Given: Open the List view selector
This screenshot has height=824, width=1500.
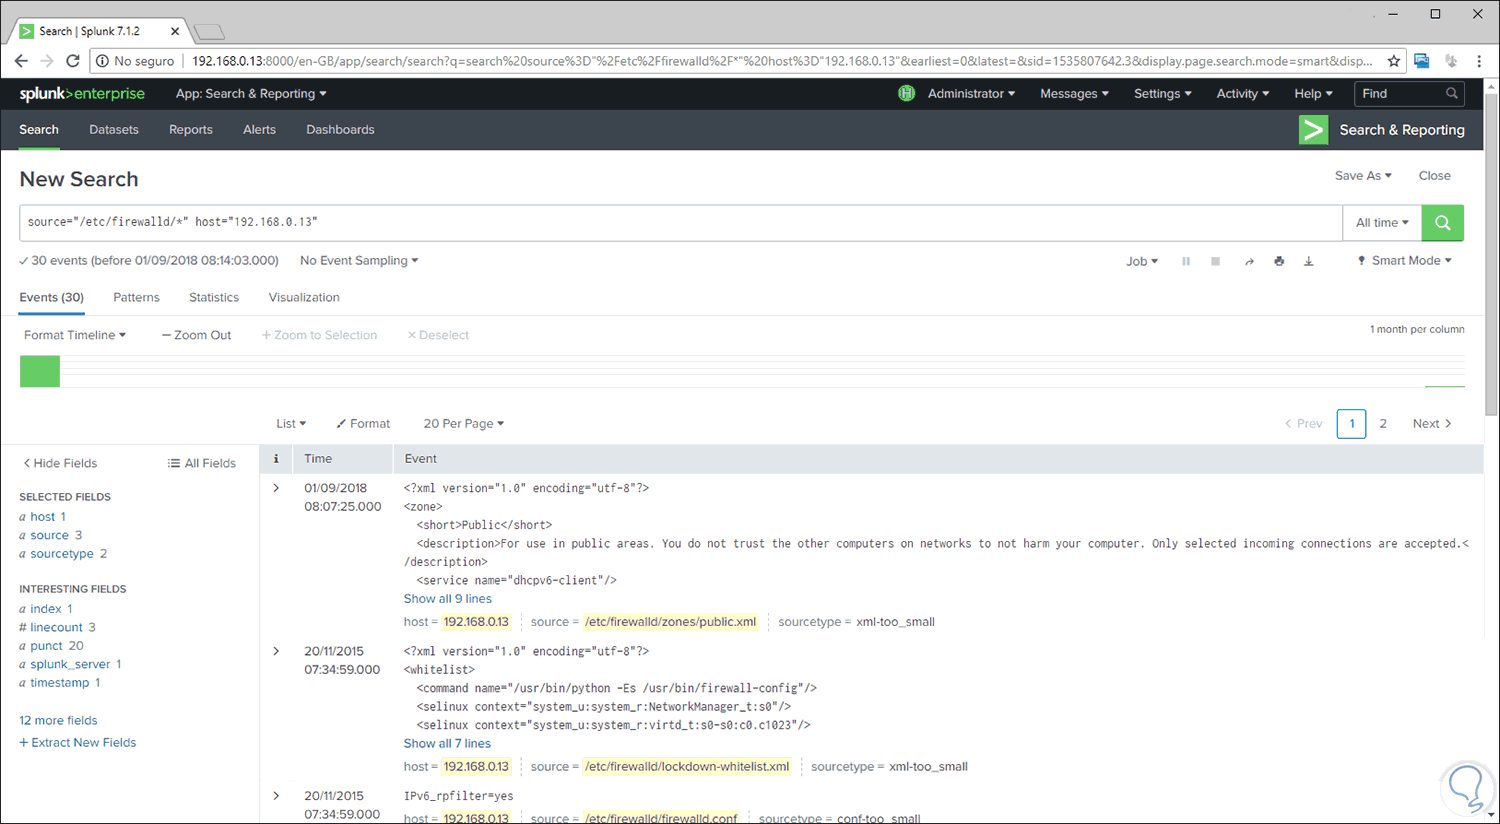Looking at the screenshot, I should point(291,423).
